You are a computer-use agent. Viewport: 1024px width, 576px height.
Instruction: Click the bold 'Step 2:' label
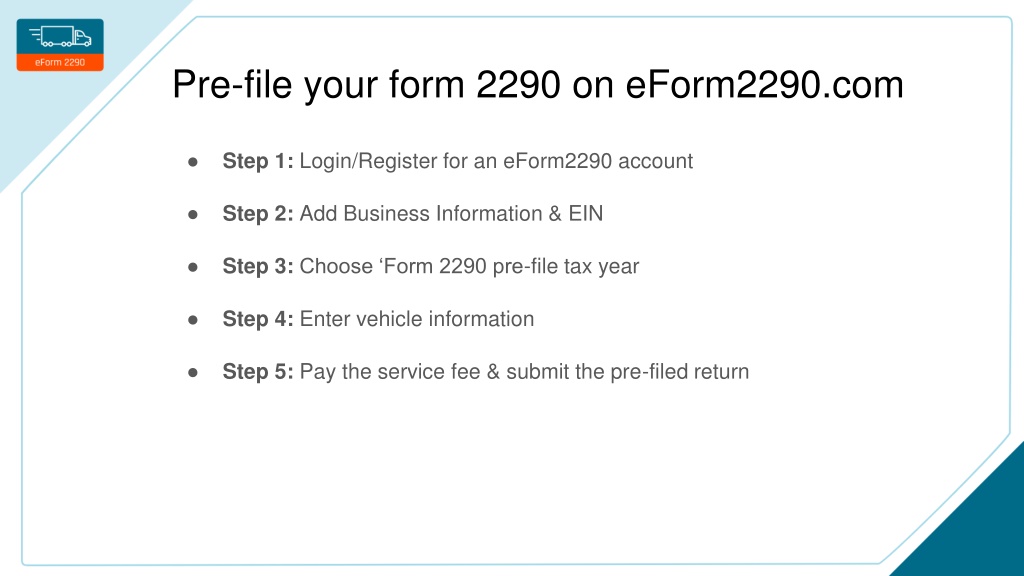pos(258,214)
